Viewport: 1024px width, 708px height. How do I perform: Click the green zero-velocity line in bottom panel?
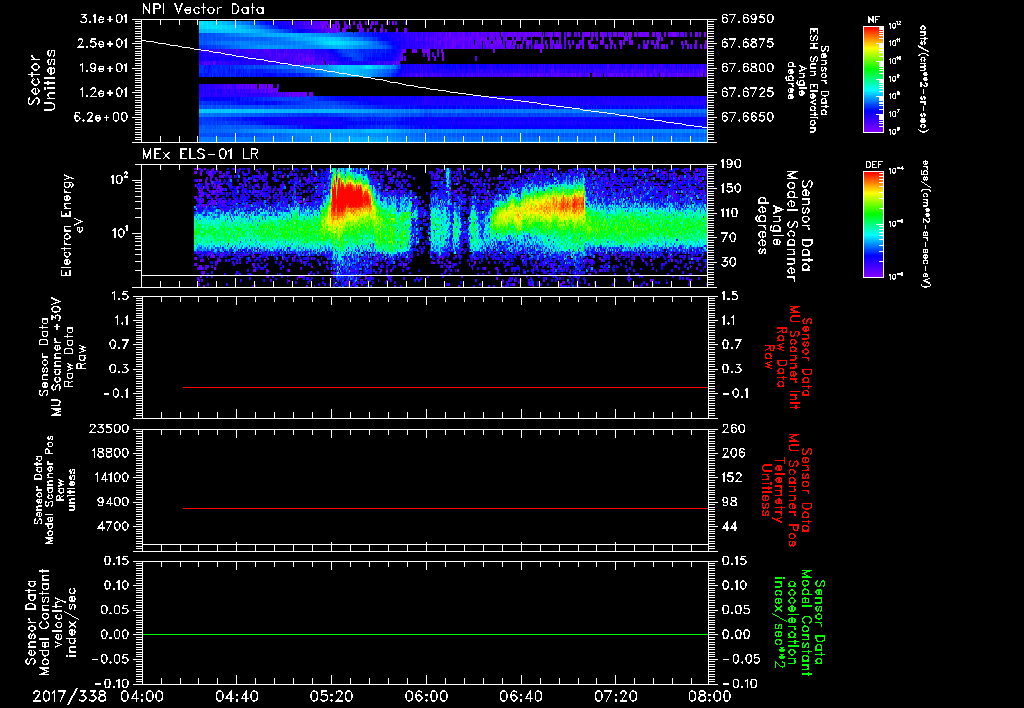pos(424,634)
